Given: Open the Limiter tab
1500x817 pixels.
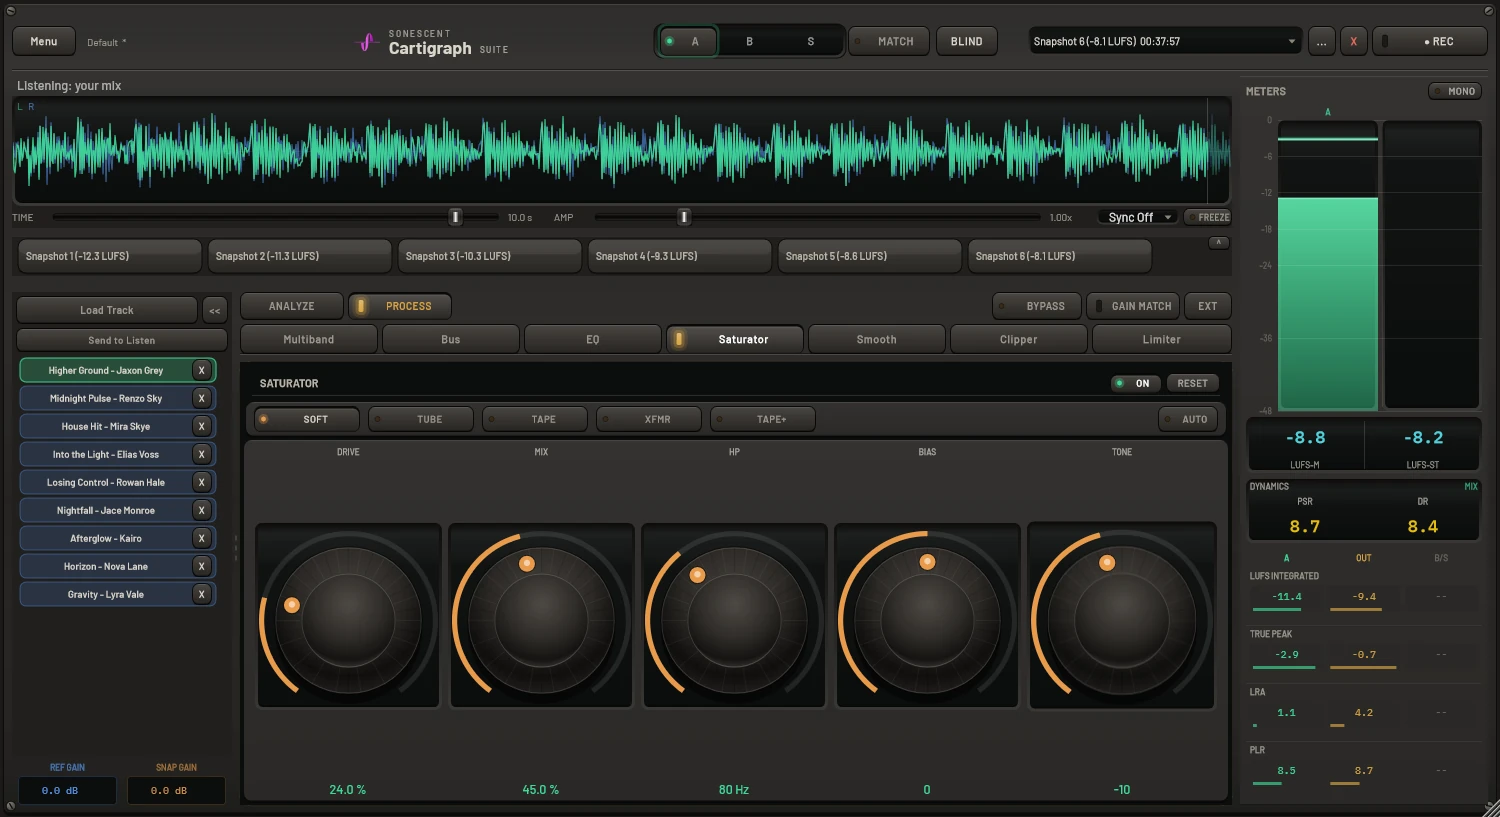Looking at the screenshot, I should coord(1162,339).
